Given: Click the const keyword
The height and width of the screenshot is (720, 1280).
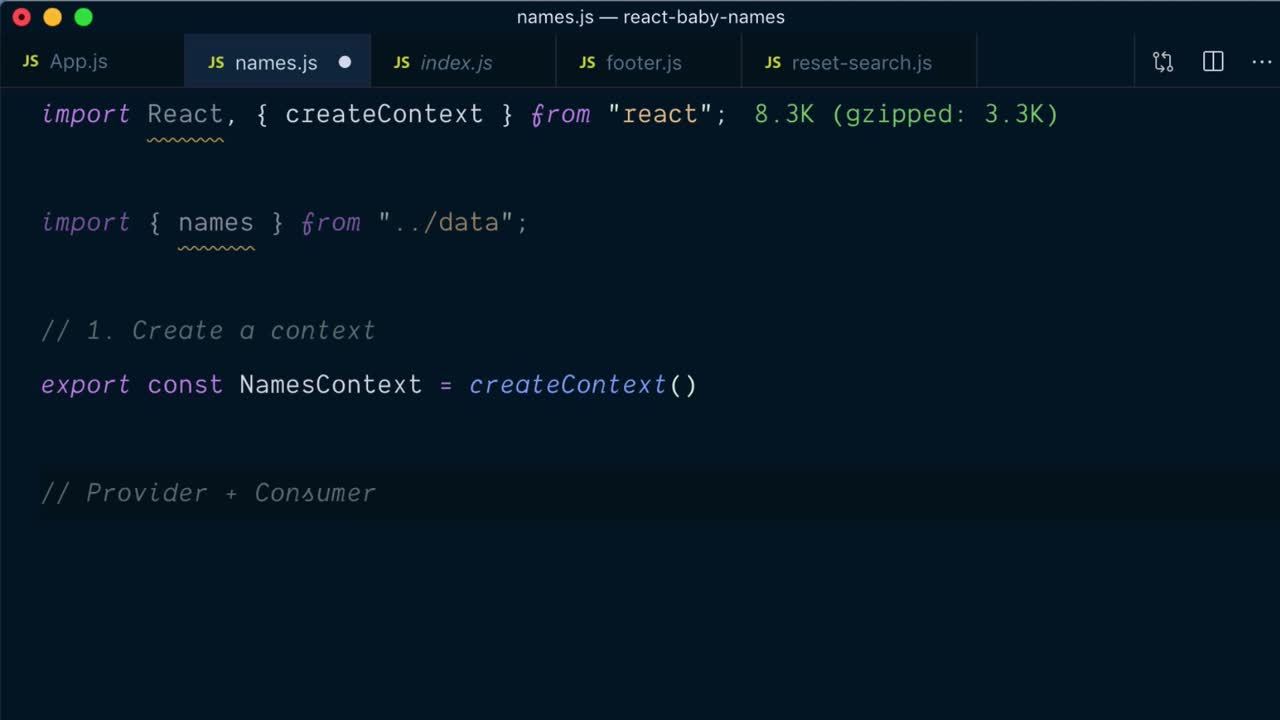Looking at the screenshot, I should 185,385.
